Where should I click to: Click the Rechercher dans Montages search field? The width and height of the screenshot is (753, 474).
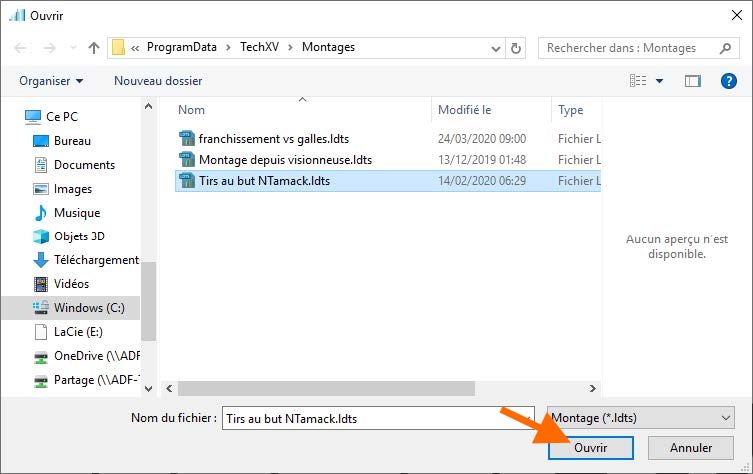630,47
